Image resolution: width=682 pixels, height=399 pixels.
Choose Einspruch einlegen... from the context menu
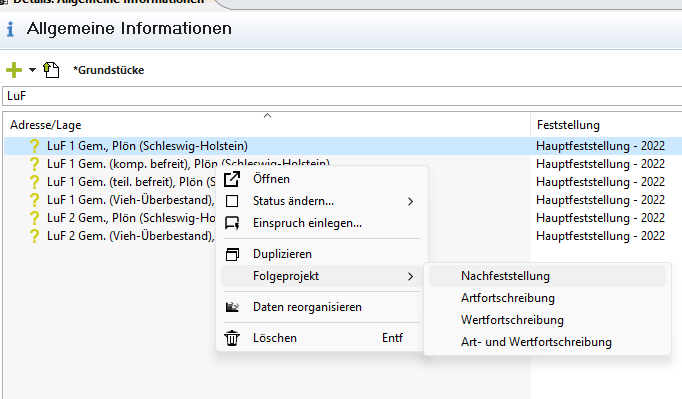pyautogui.click(x=322, y=223)
